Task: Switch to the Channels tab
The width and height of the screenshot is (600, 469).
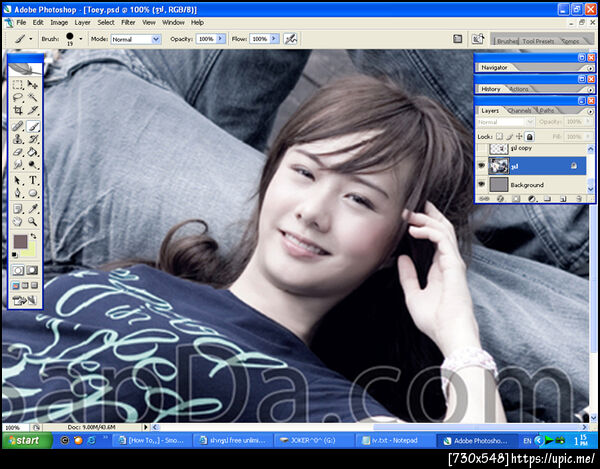Action: (520, 111)
